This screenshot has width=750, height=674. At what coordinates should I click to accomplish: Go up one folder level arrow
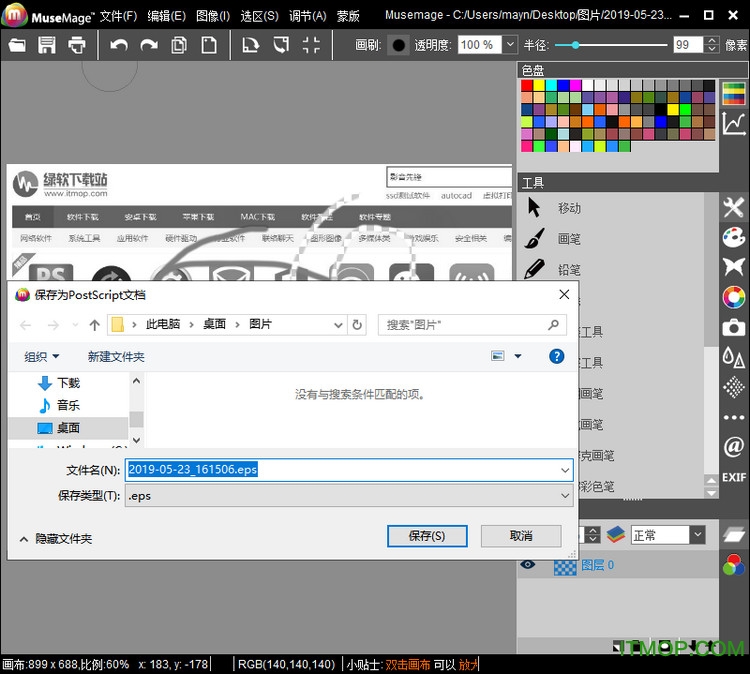(x=94, y=325)
